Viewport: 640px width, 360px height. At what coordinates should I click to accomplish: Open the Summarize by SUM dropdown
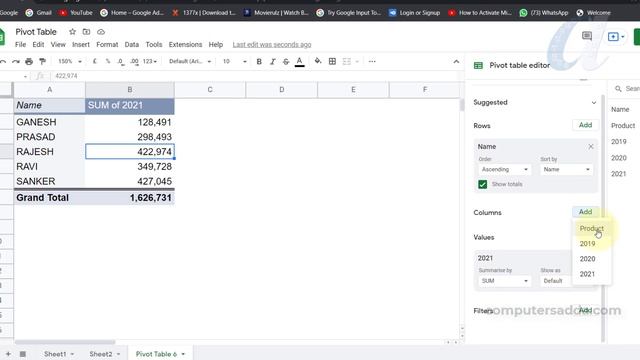pos(504,281)
